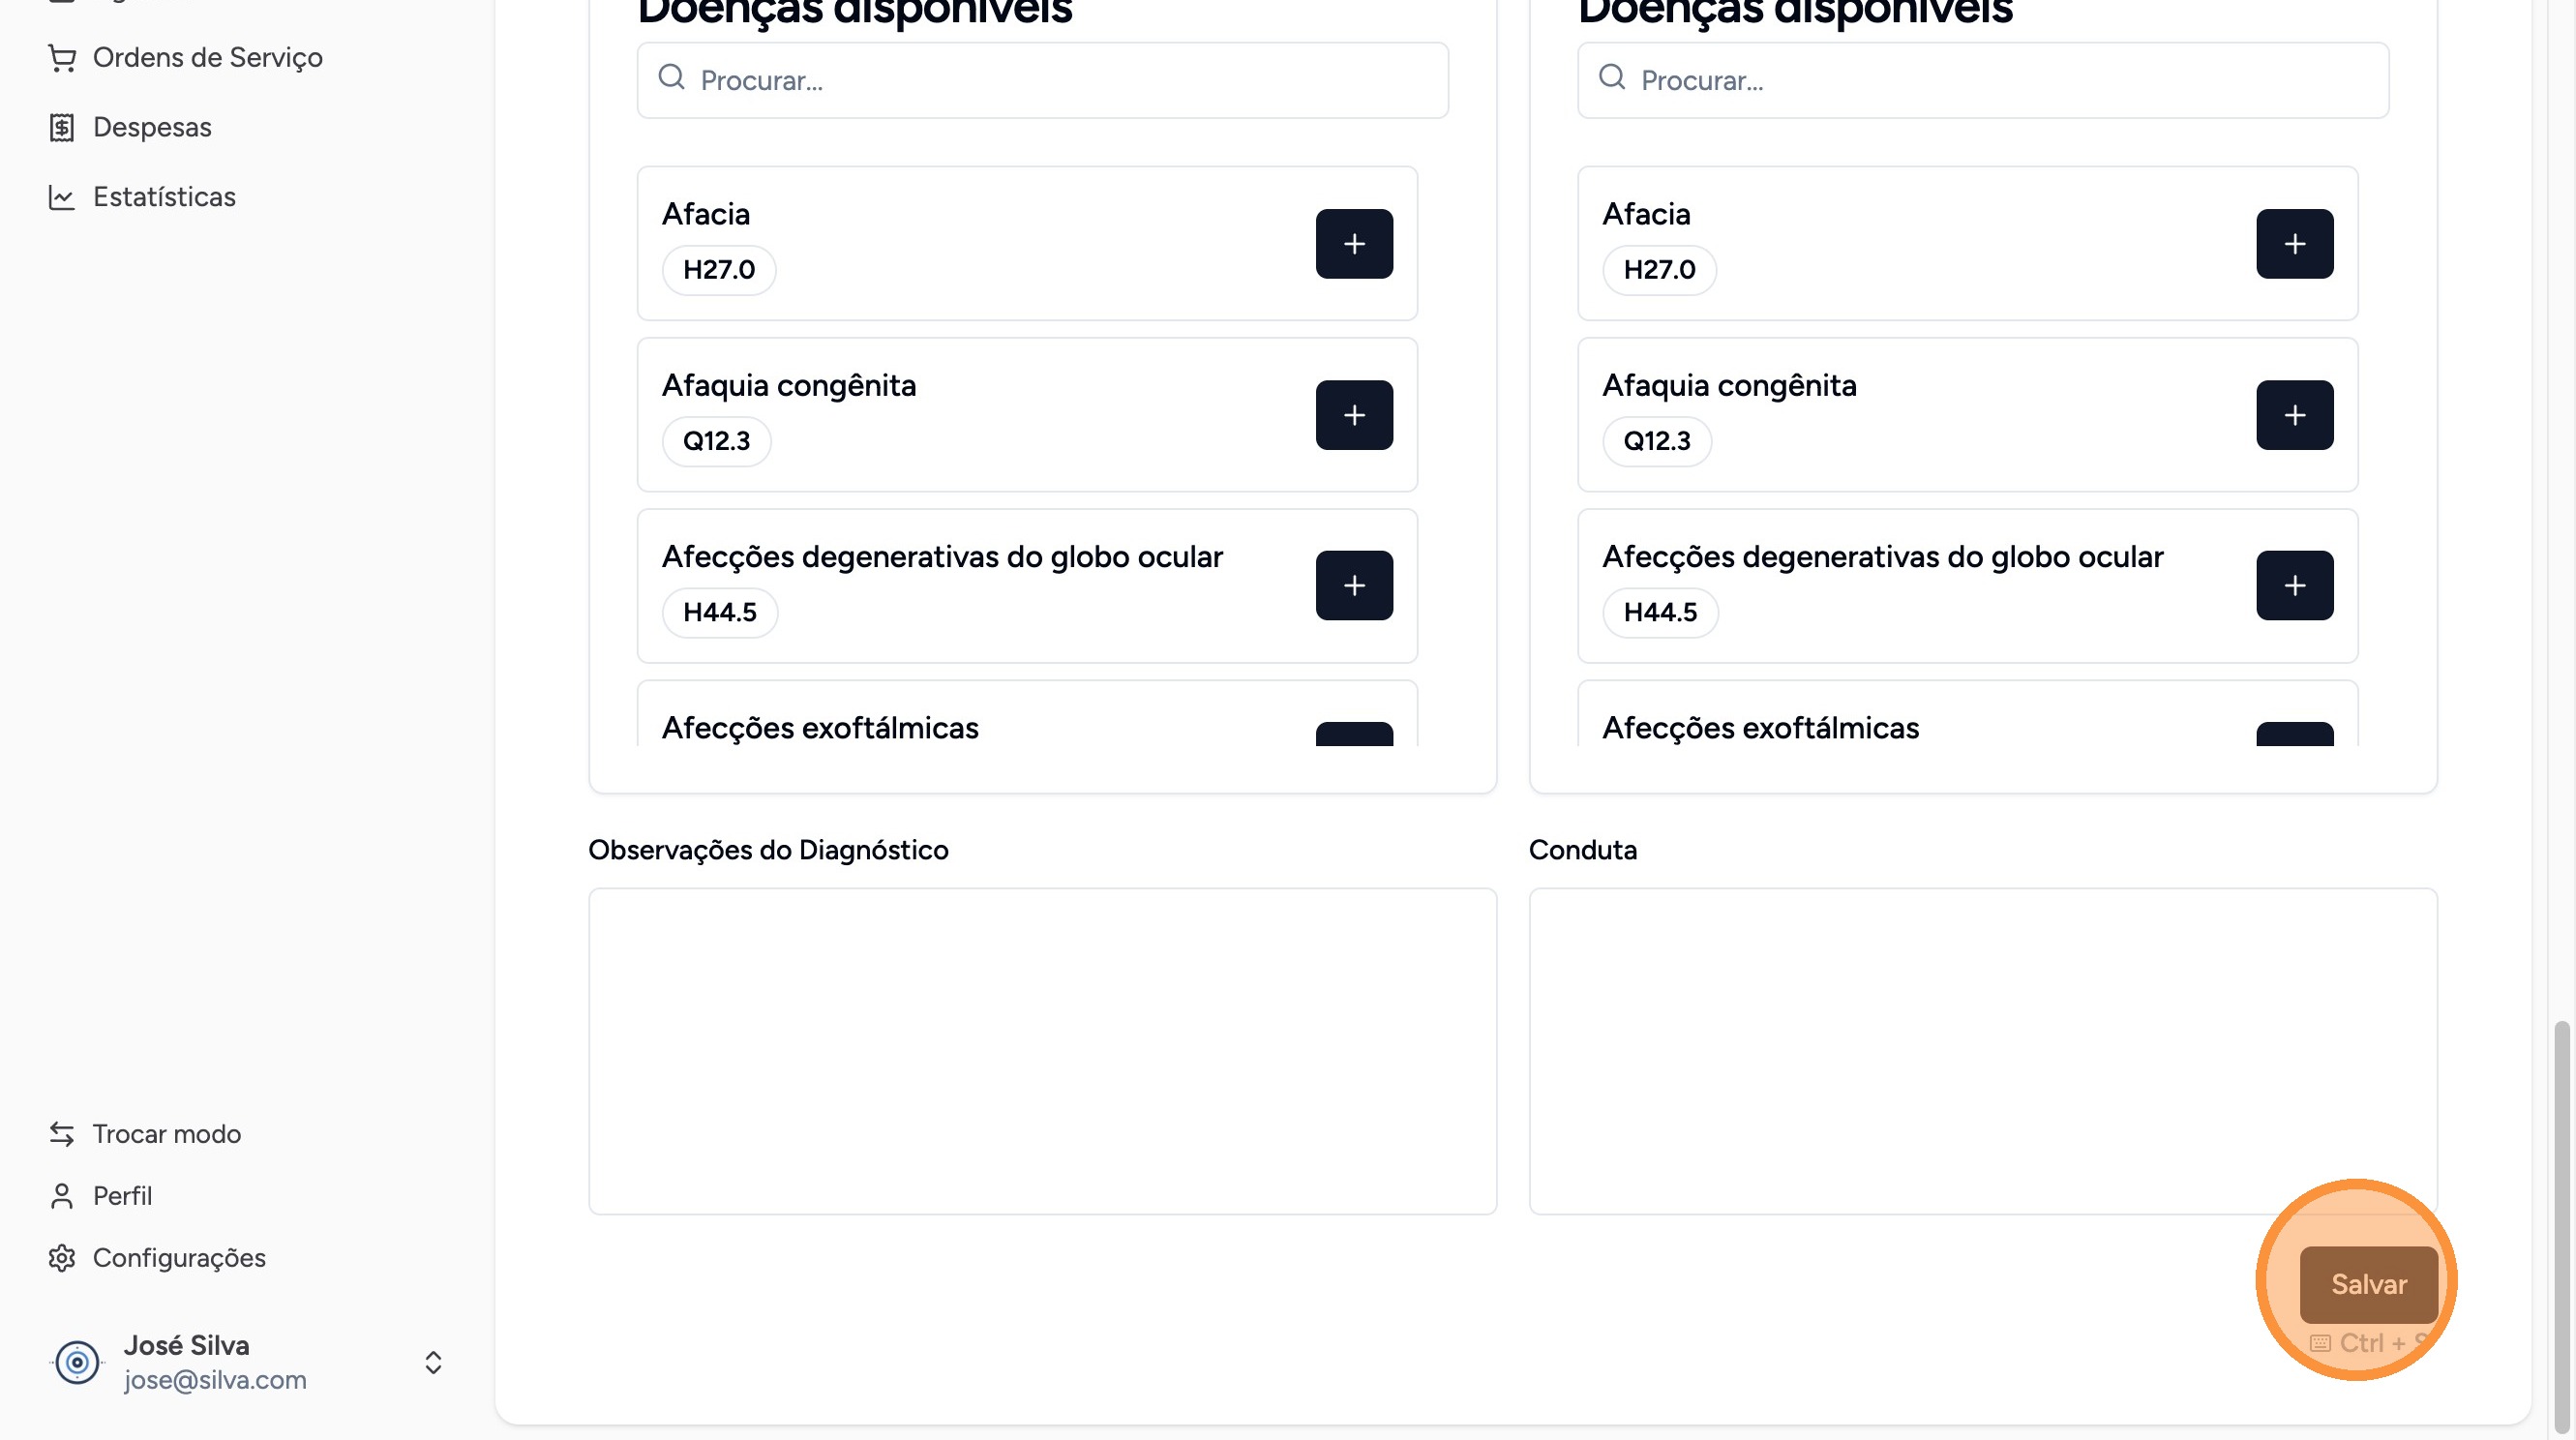
Task: Expand the José Silva account switcher
Action: (433, 1362)
